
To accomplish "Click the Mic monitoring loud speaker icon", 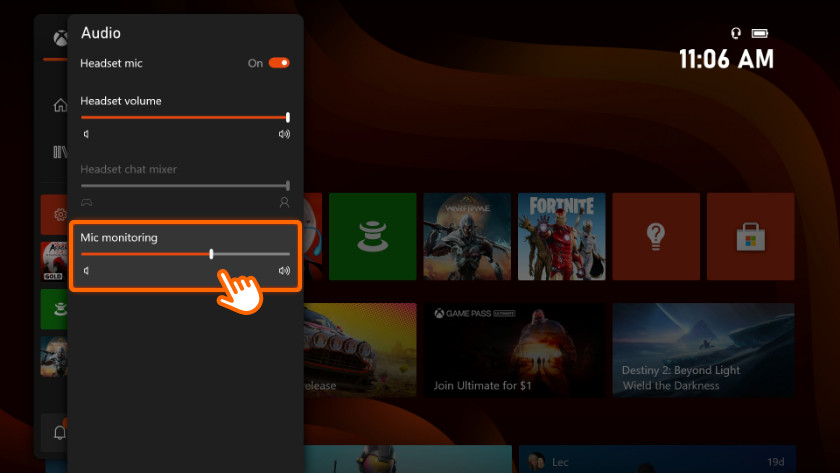I will tap(284, 271).
